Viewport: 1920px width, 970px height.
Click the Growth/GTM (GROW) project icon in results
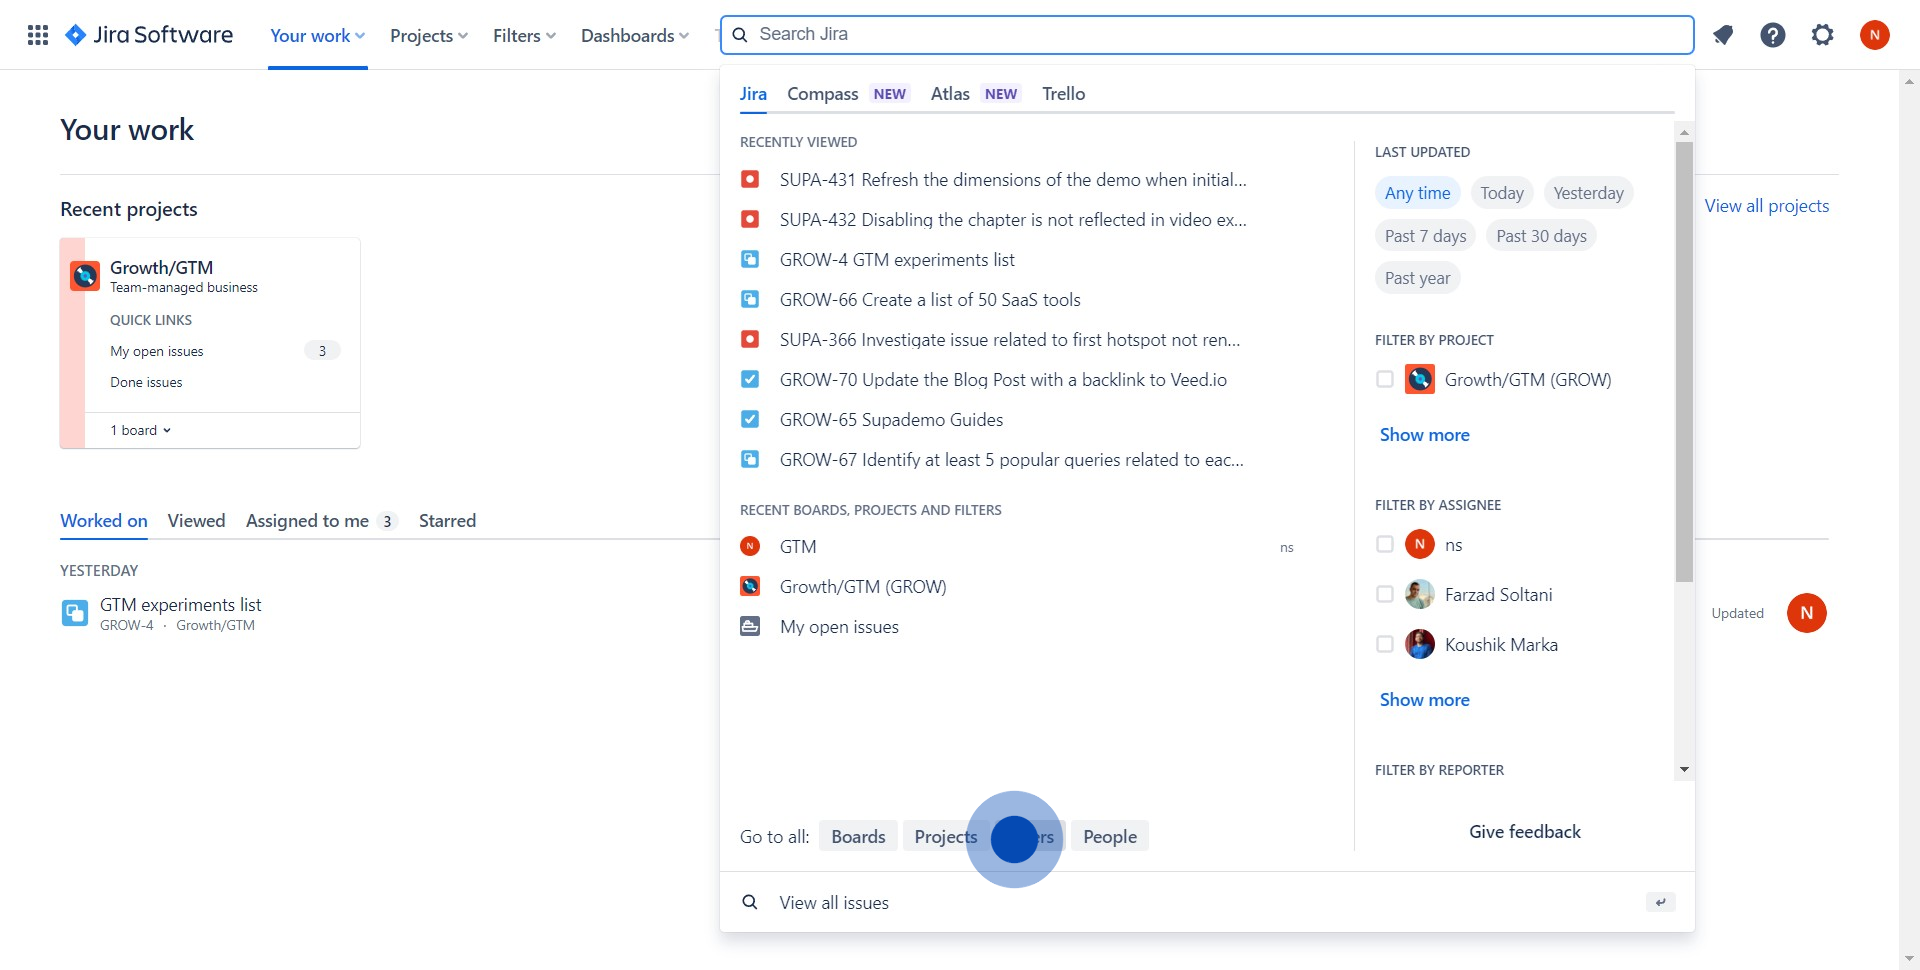coord(750,586)
